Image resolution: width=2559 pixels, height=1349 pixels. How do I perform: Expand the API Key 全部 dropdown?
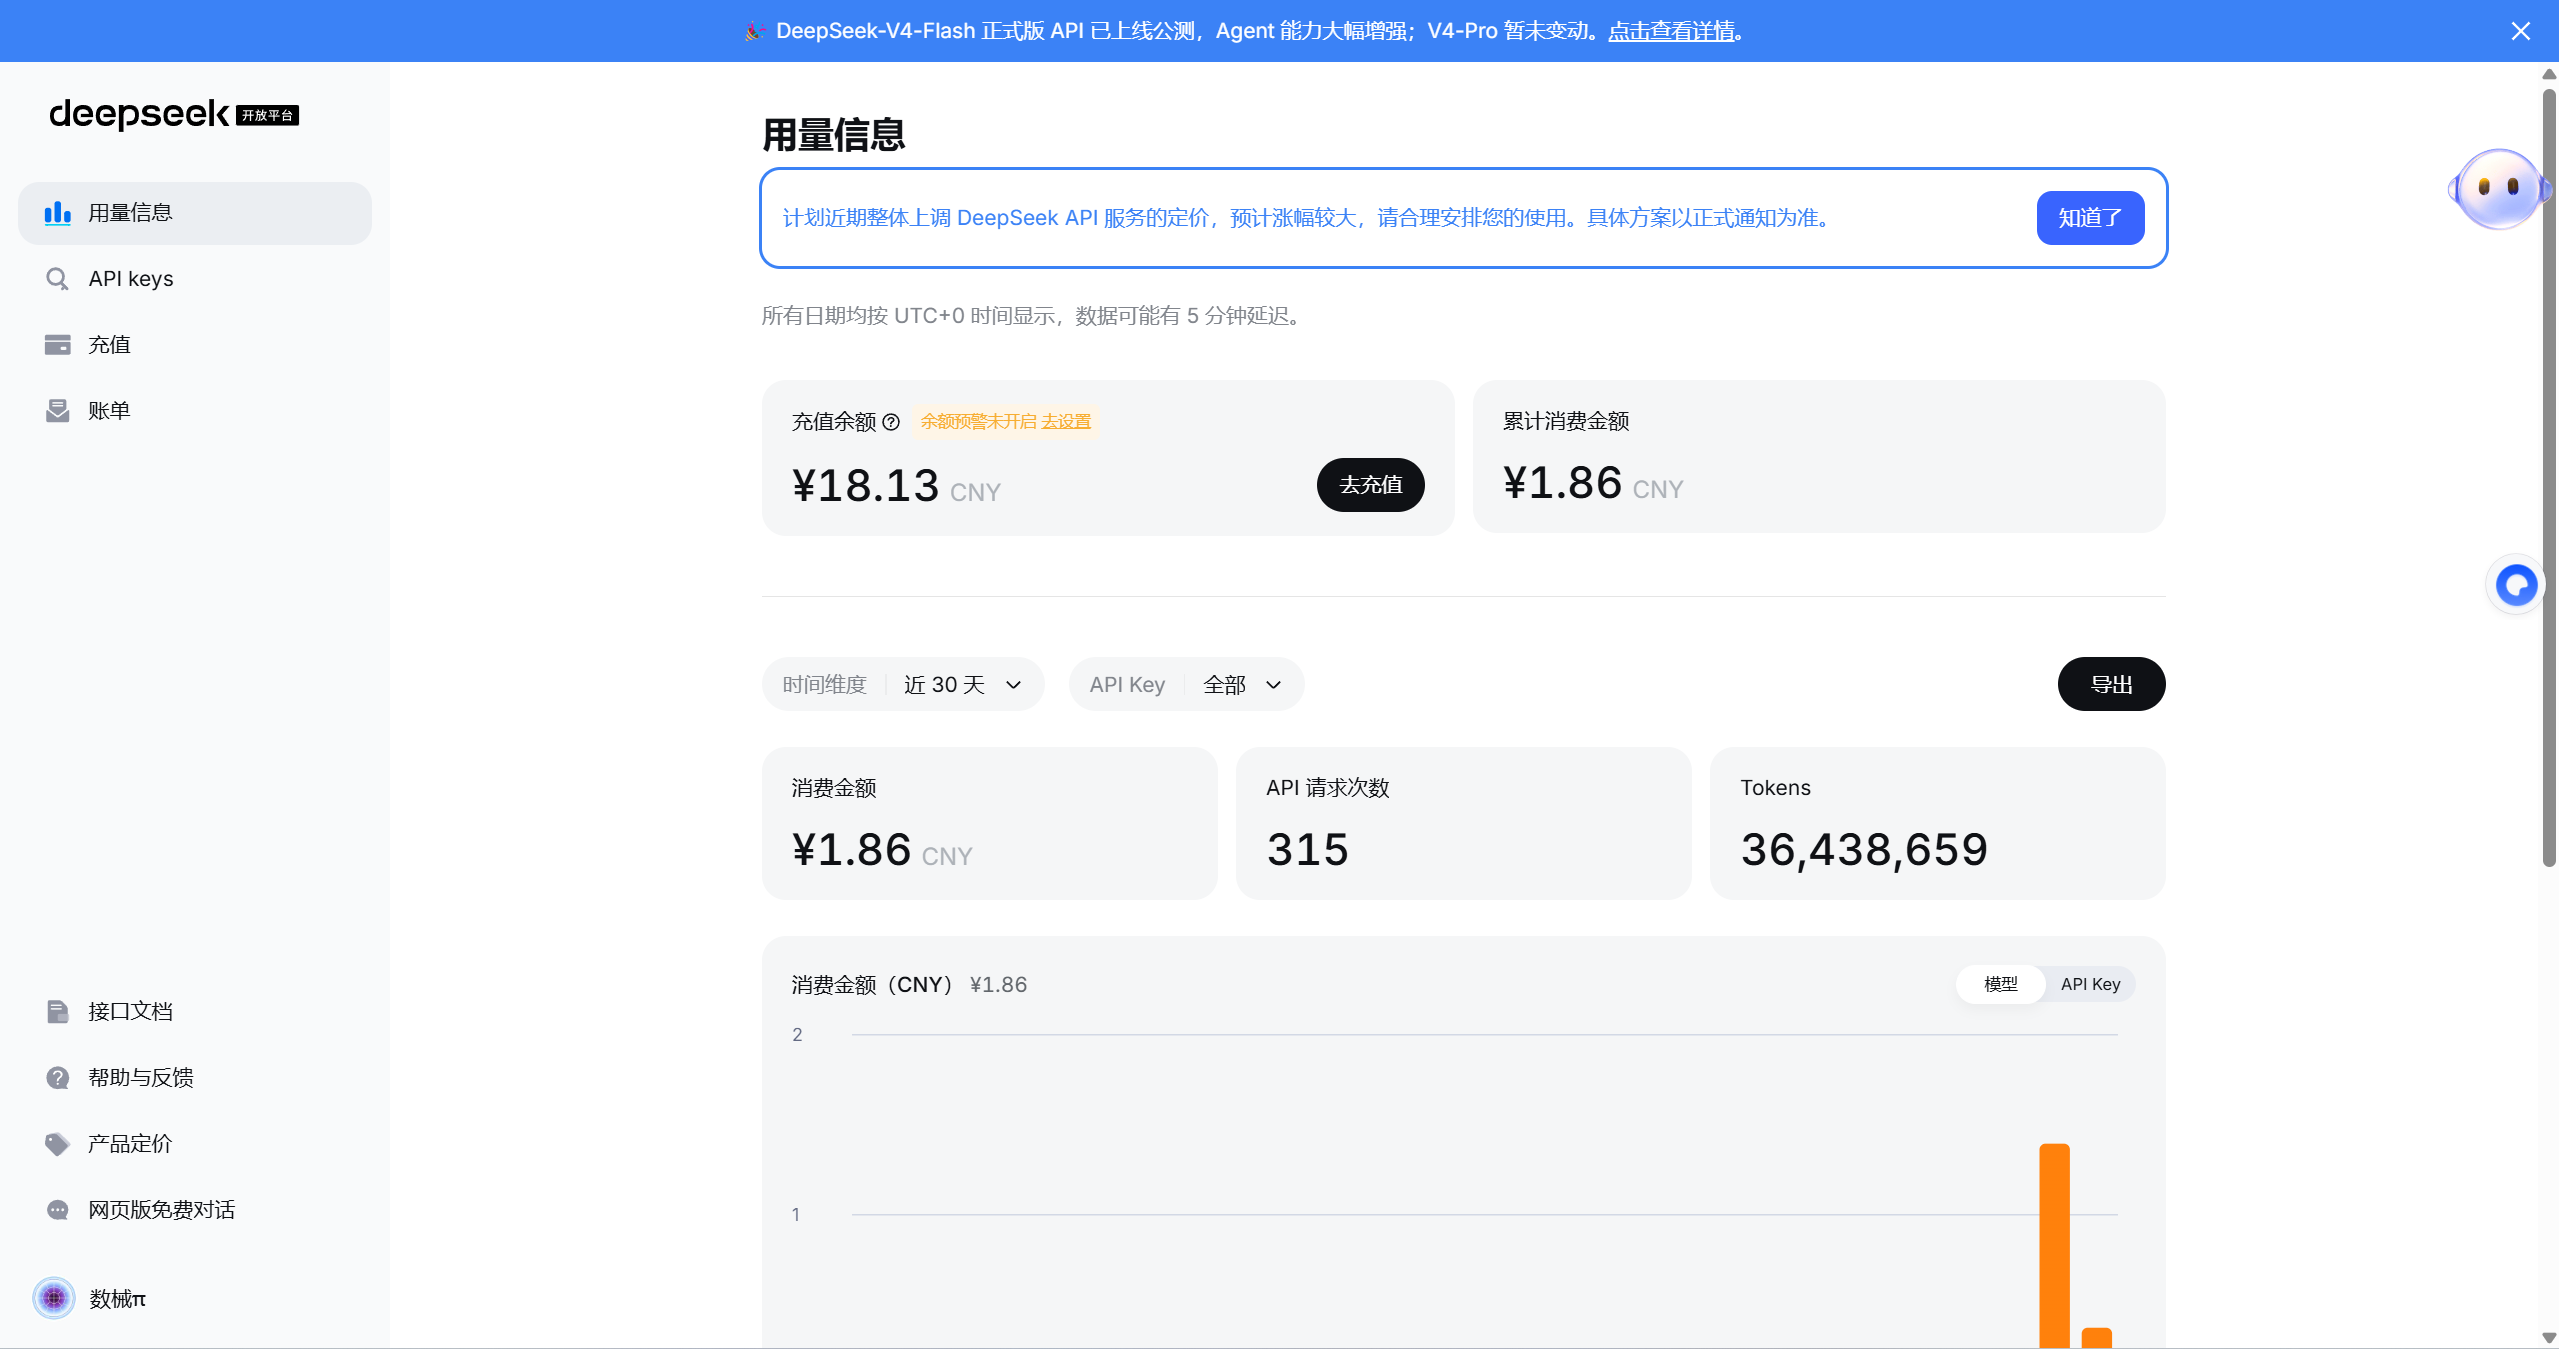1186,685
